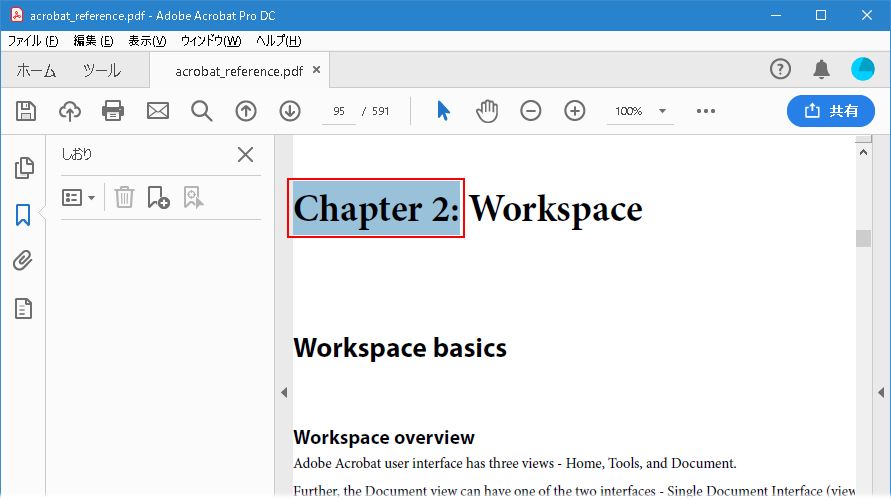Click the page number field showing 95
The width and height of the screenshot is (891, 500).
click(x=339, y=111)
